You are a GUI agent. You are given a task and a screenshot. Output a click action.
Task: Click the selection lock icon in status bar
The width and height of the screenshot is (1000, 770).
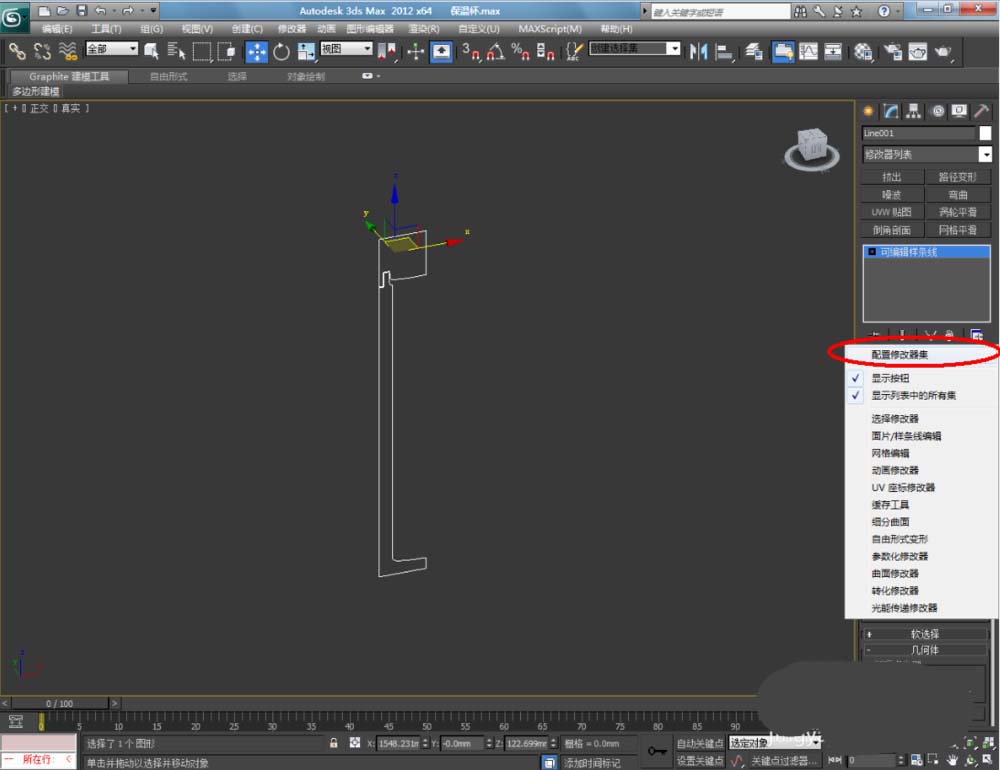334,744
